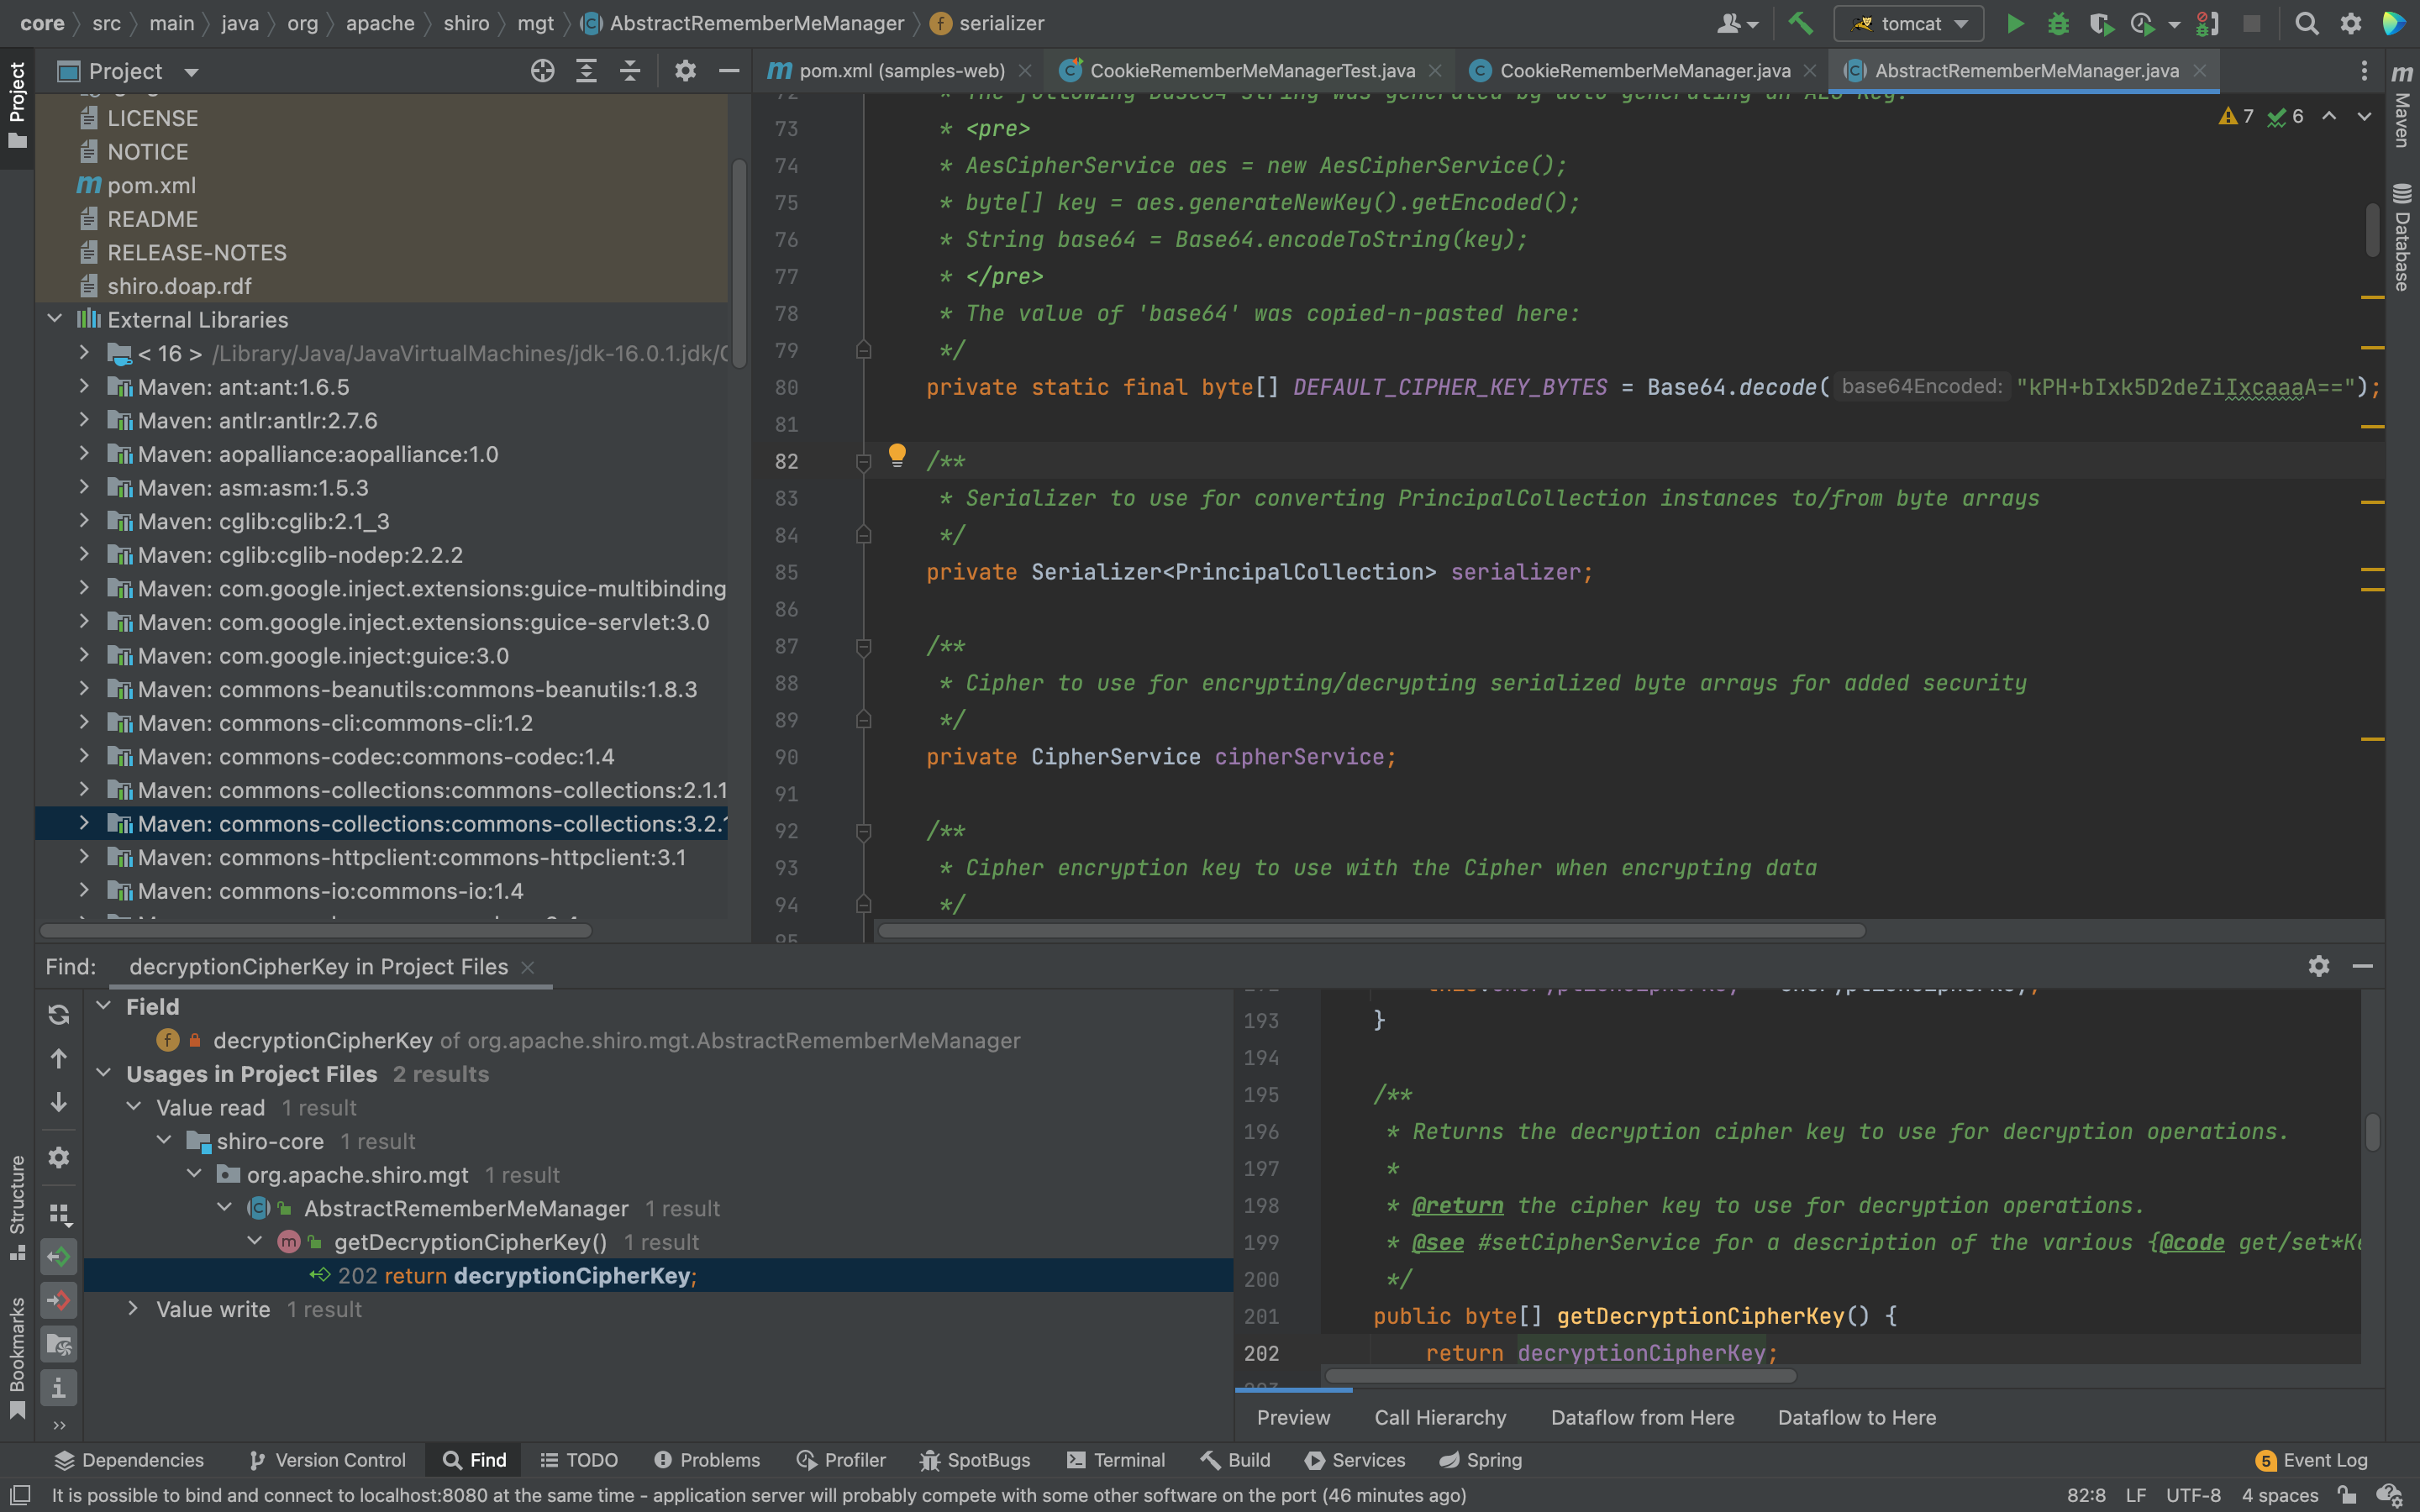Click the Build Project hammer icon
The image size is (2420, 1512).
pos(1801,23)
